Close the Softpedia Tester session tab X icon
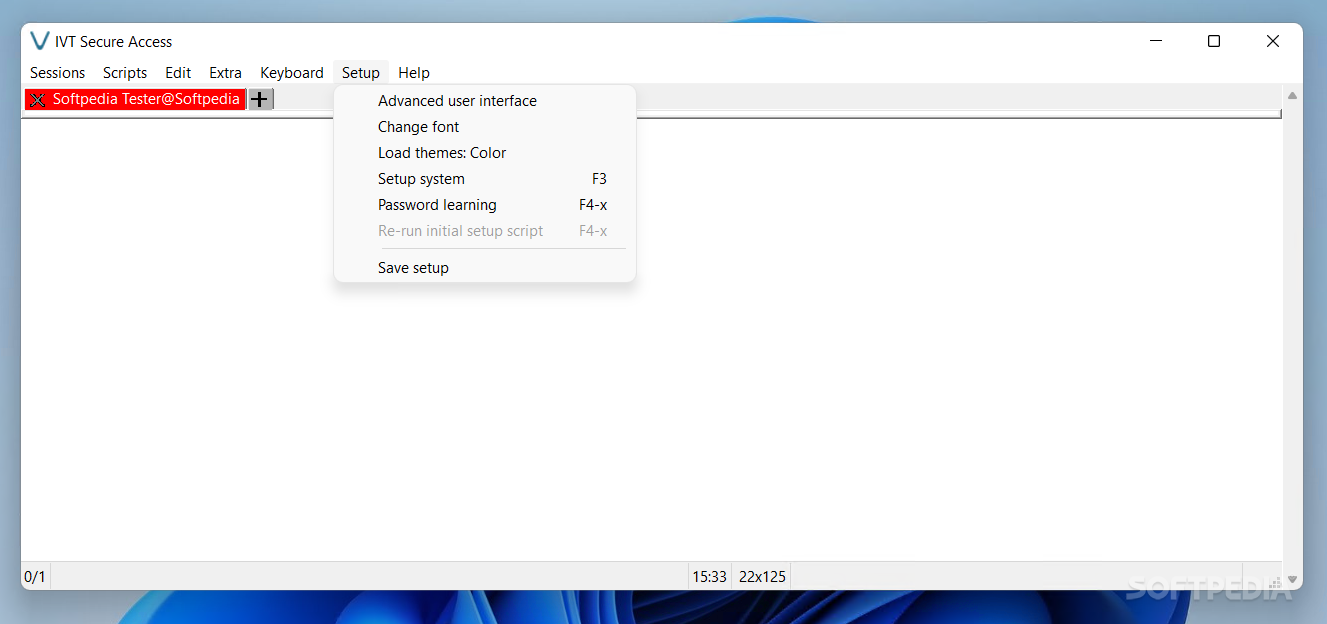The width and height of the screenshot is (1327, 624). 38,99
